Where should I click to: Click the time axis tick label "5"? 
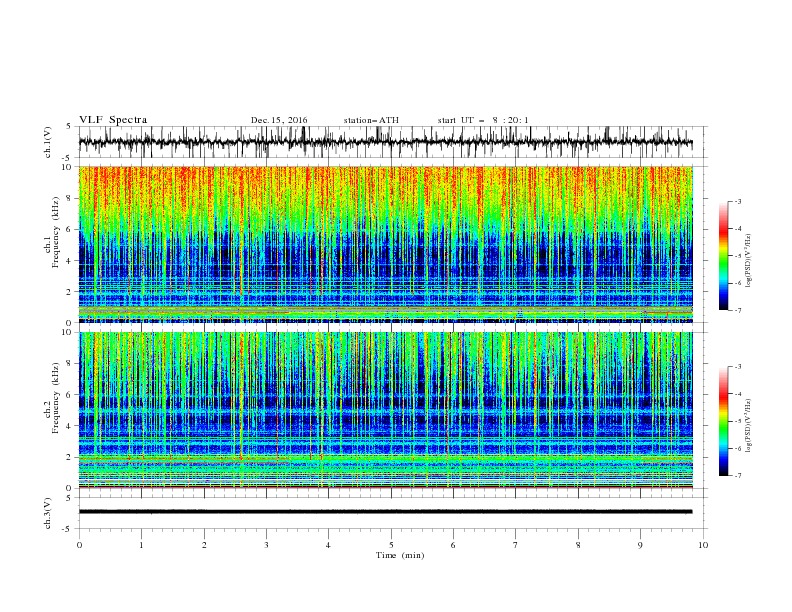[391, 545]
